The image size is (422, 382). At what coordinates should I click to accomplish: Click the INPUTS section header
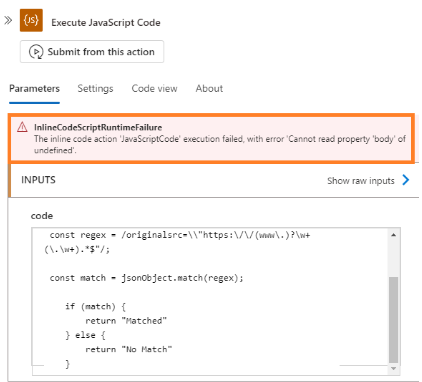pos(38,180)
